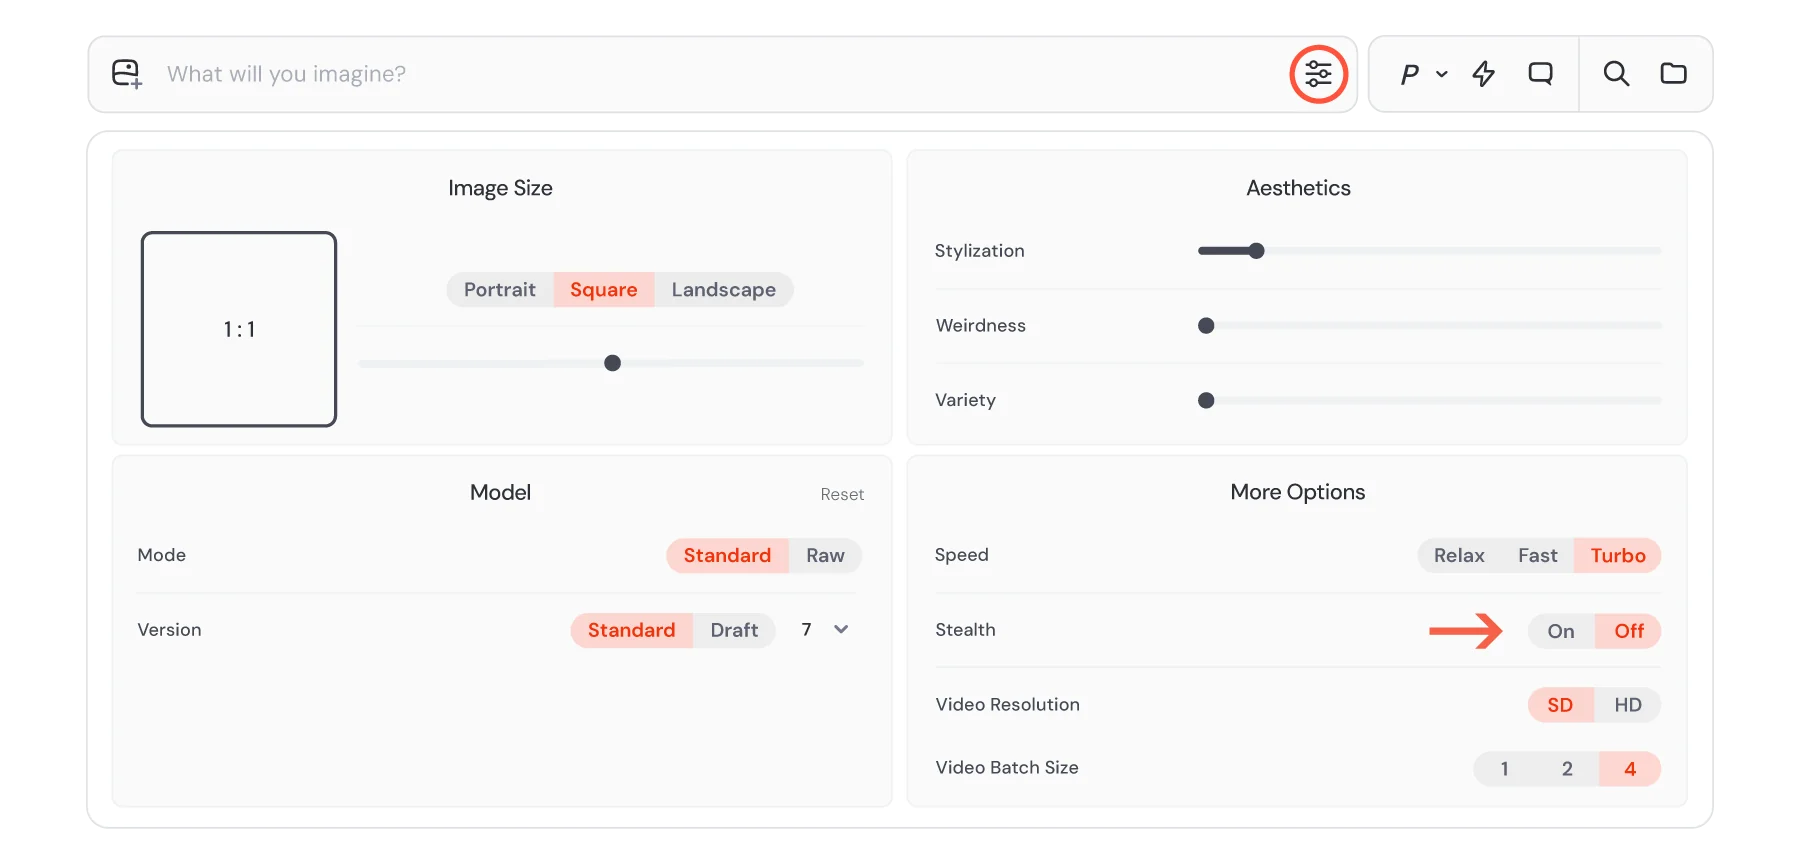This screenshot has width=1800, height=860.
Task: Click the lightning bolt speed icon
Action: point(1484,74)
